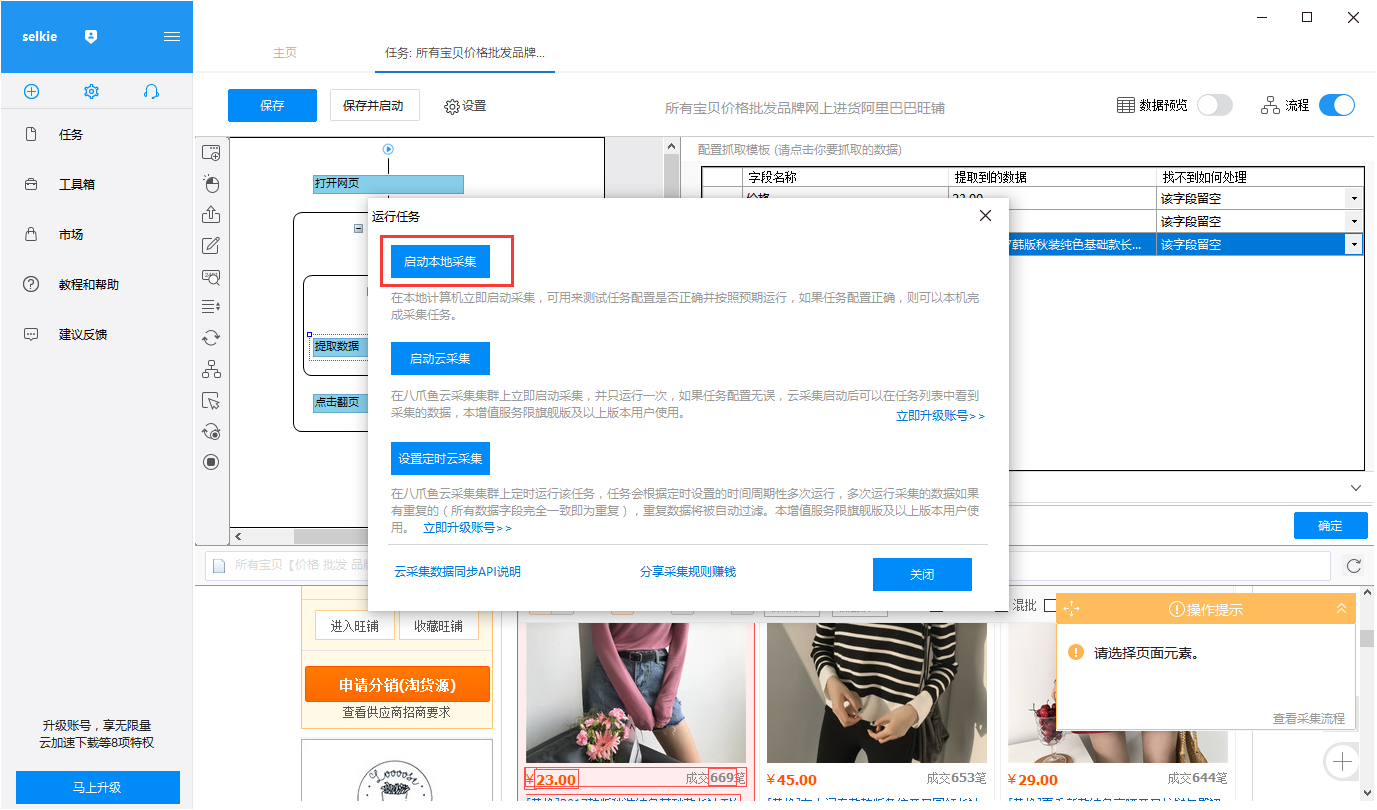Tick the checkbox right of 混批
This screenshot has width=1377, height=810.
1049,605
